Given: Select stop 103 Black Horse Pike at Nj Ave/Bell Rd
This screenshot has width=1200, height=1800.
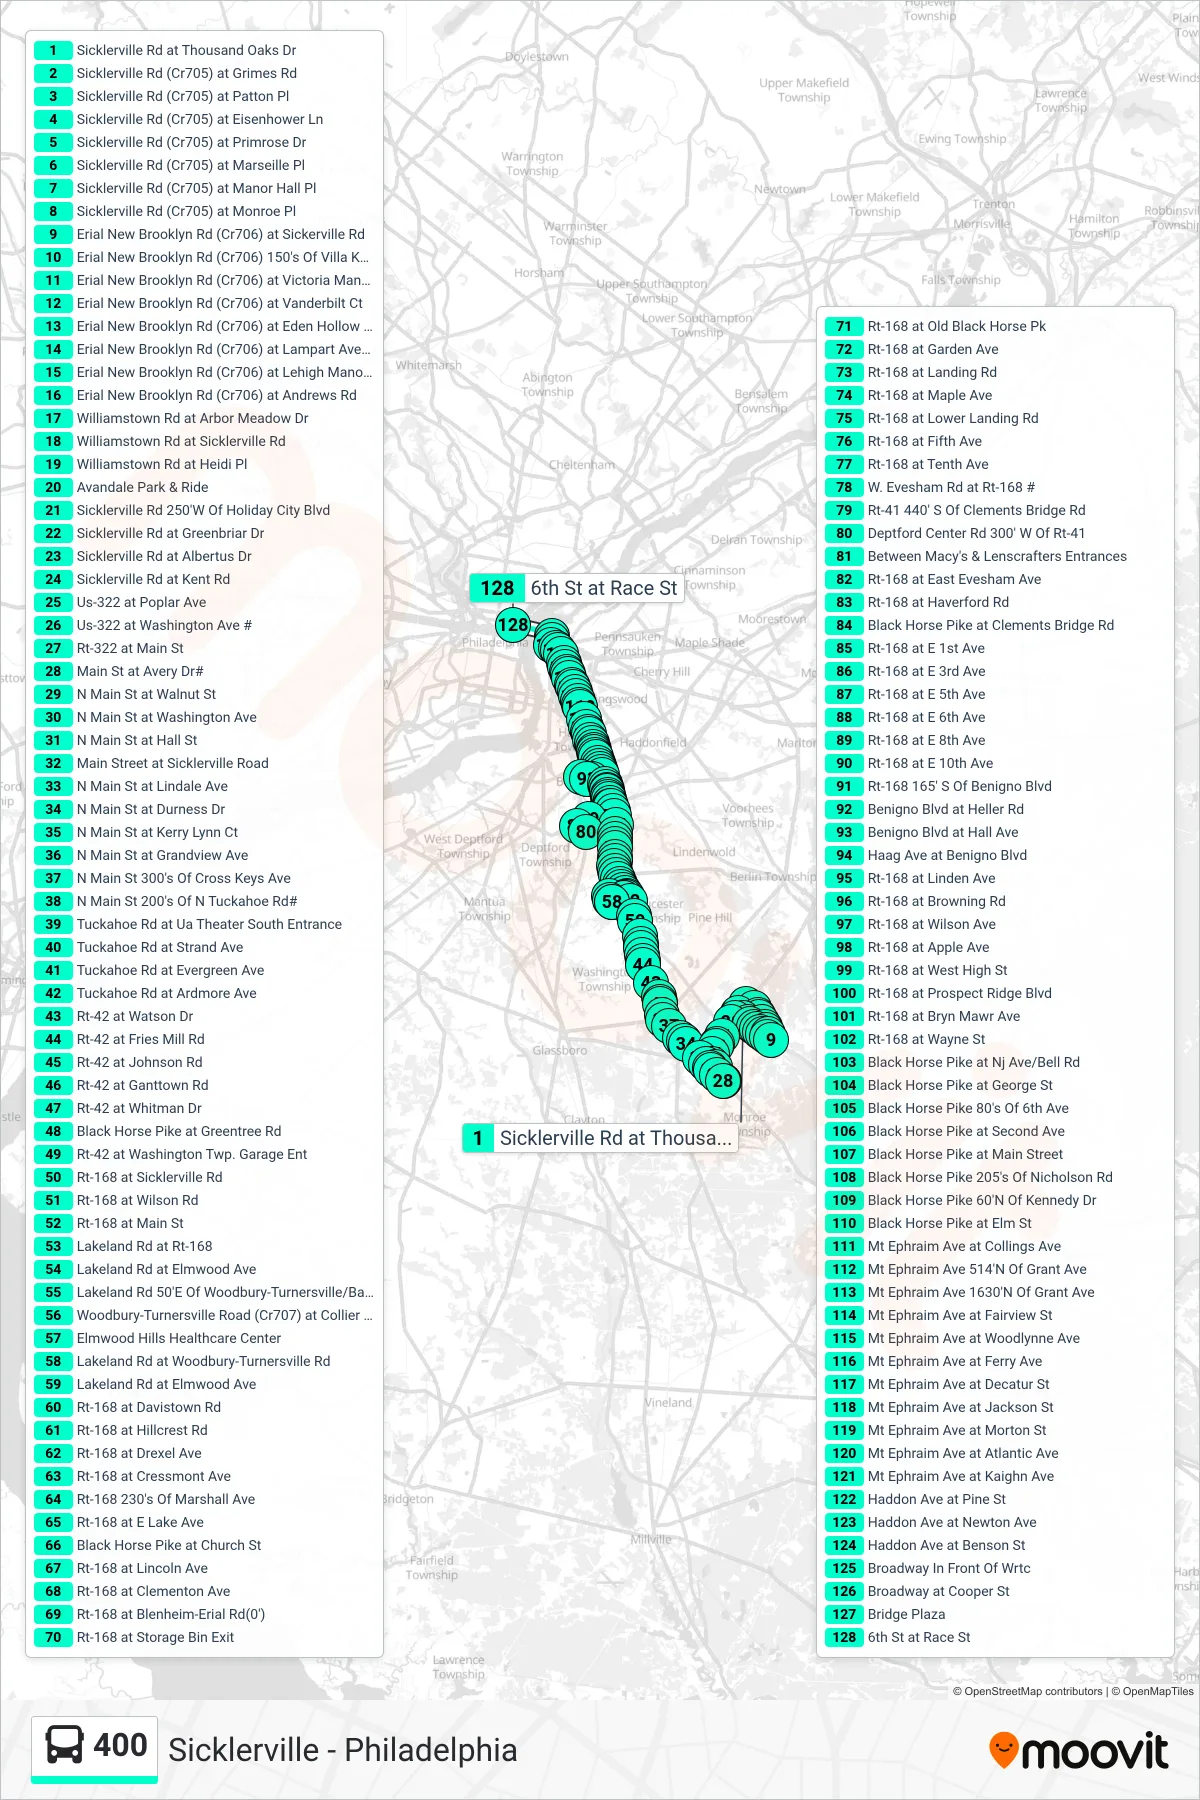Looking at the screenshot, I should [954, 1062].
